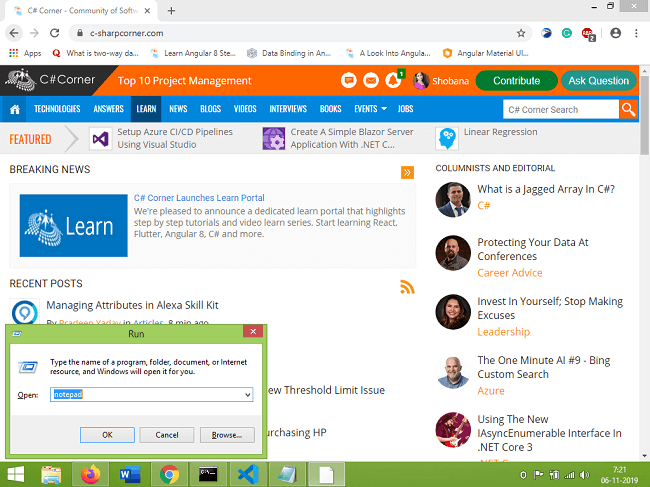Open the Answers menu item
This screenshot has width=650, height=487.
click(108, 109)
